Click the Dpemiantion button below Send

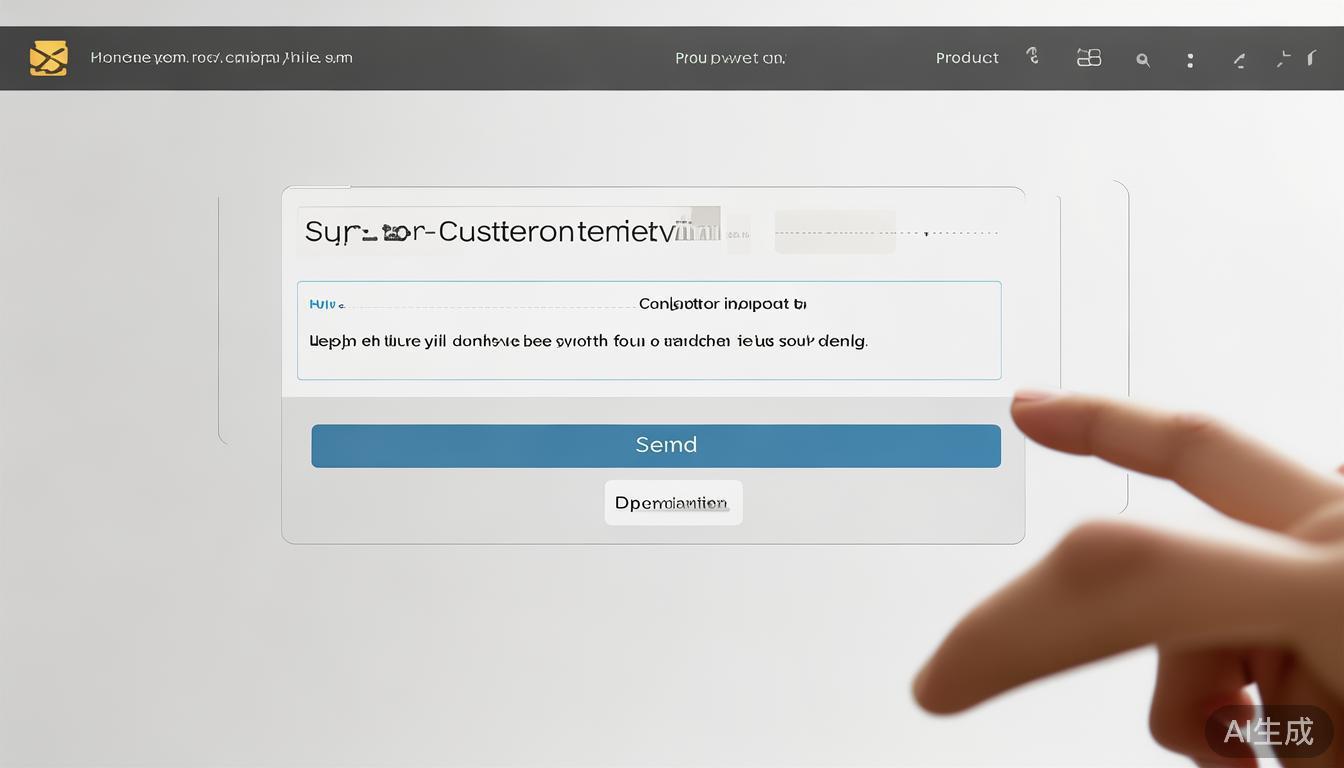point(673,503)
